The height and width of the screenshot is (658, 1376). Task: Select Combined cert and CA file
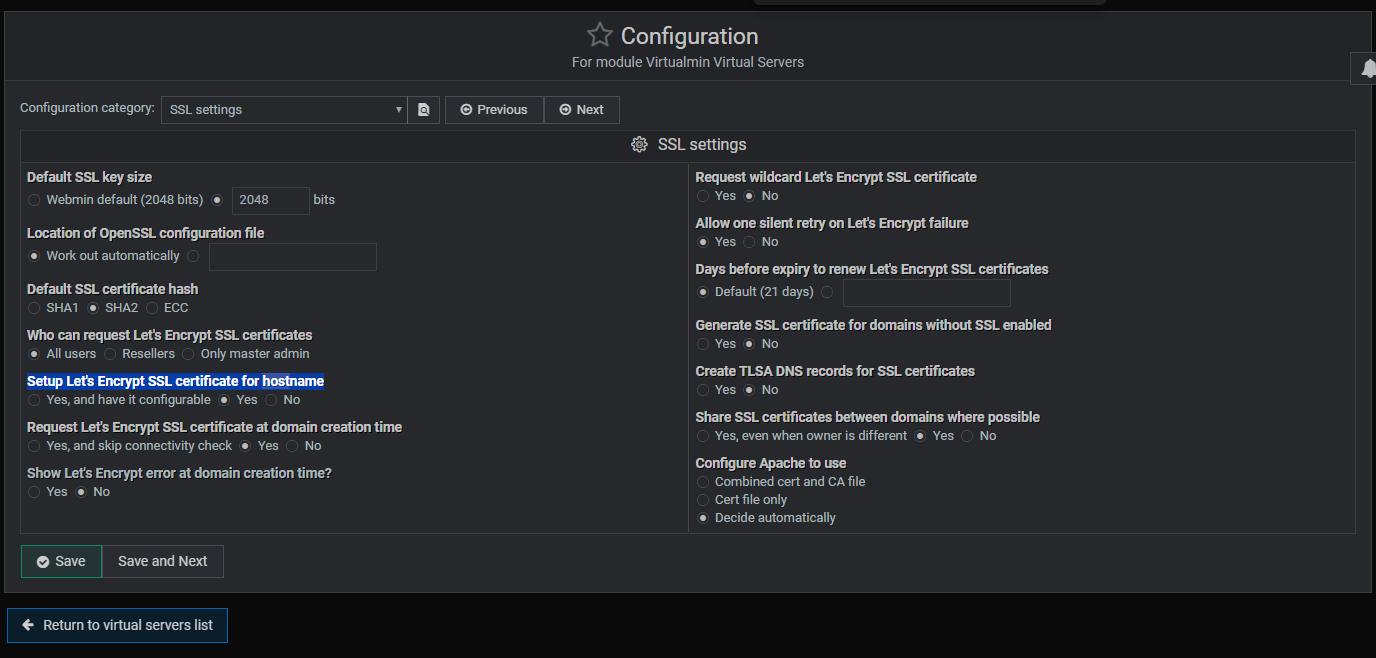[703, 482]
